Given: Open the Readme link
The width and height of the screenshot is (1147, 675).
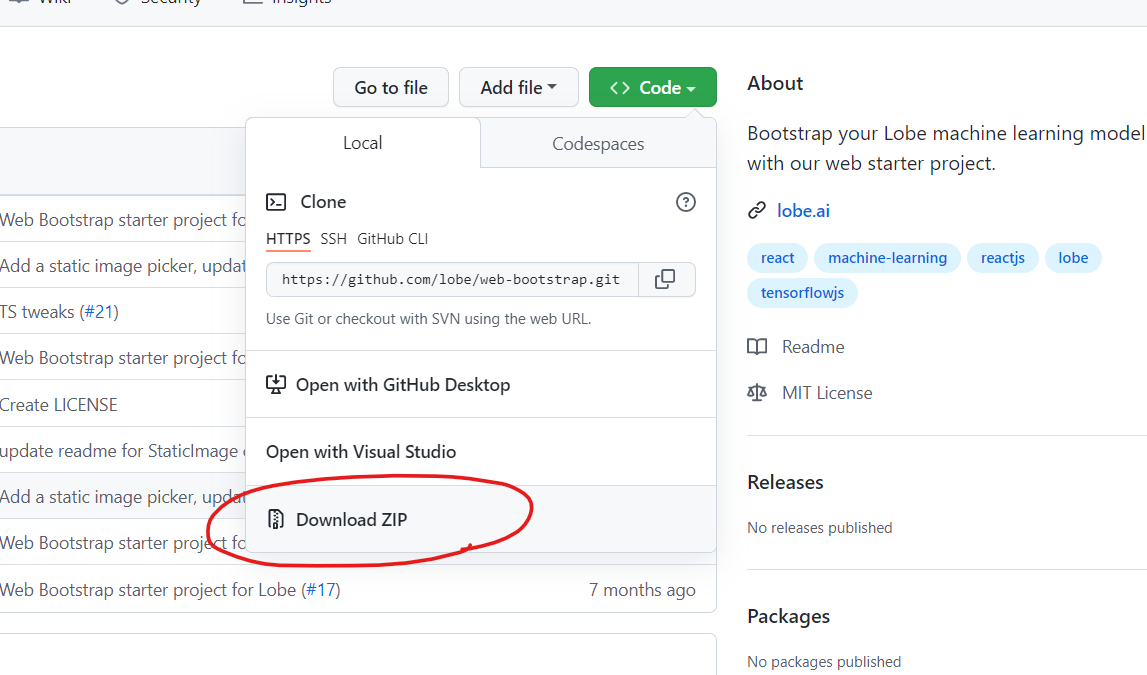Looking at the screenshot, I should 813,347.
